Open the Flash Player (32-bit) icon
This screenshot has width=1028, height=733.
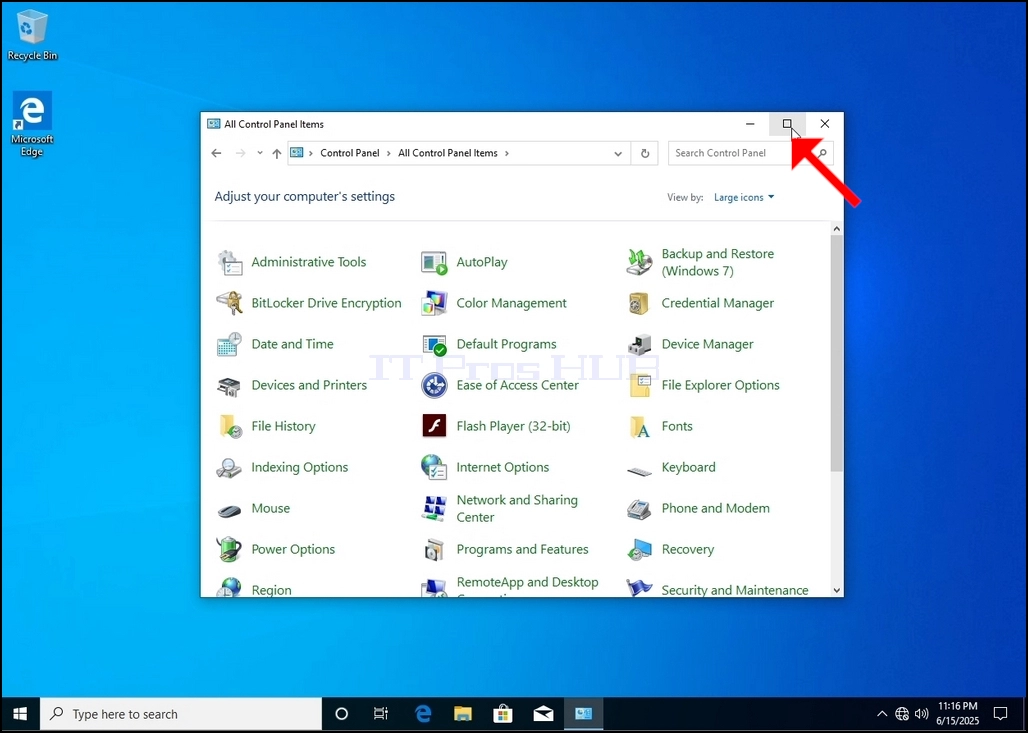pyautogui.click(x=434, y=426)
